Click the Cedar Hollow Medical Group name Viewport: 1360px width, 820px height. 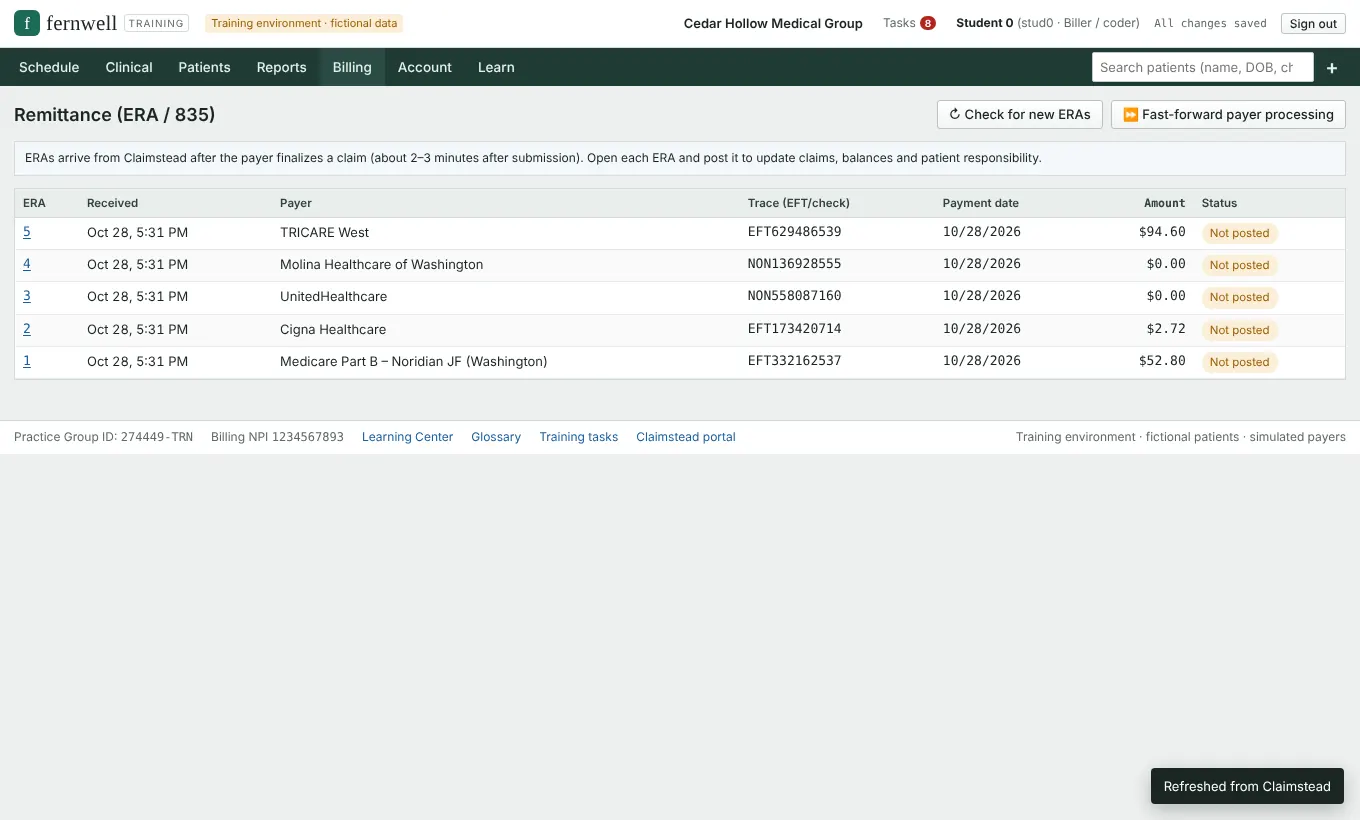(773, 23)
